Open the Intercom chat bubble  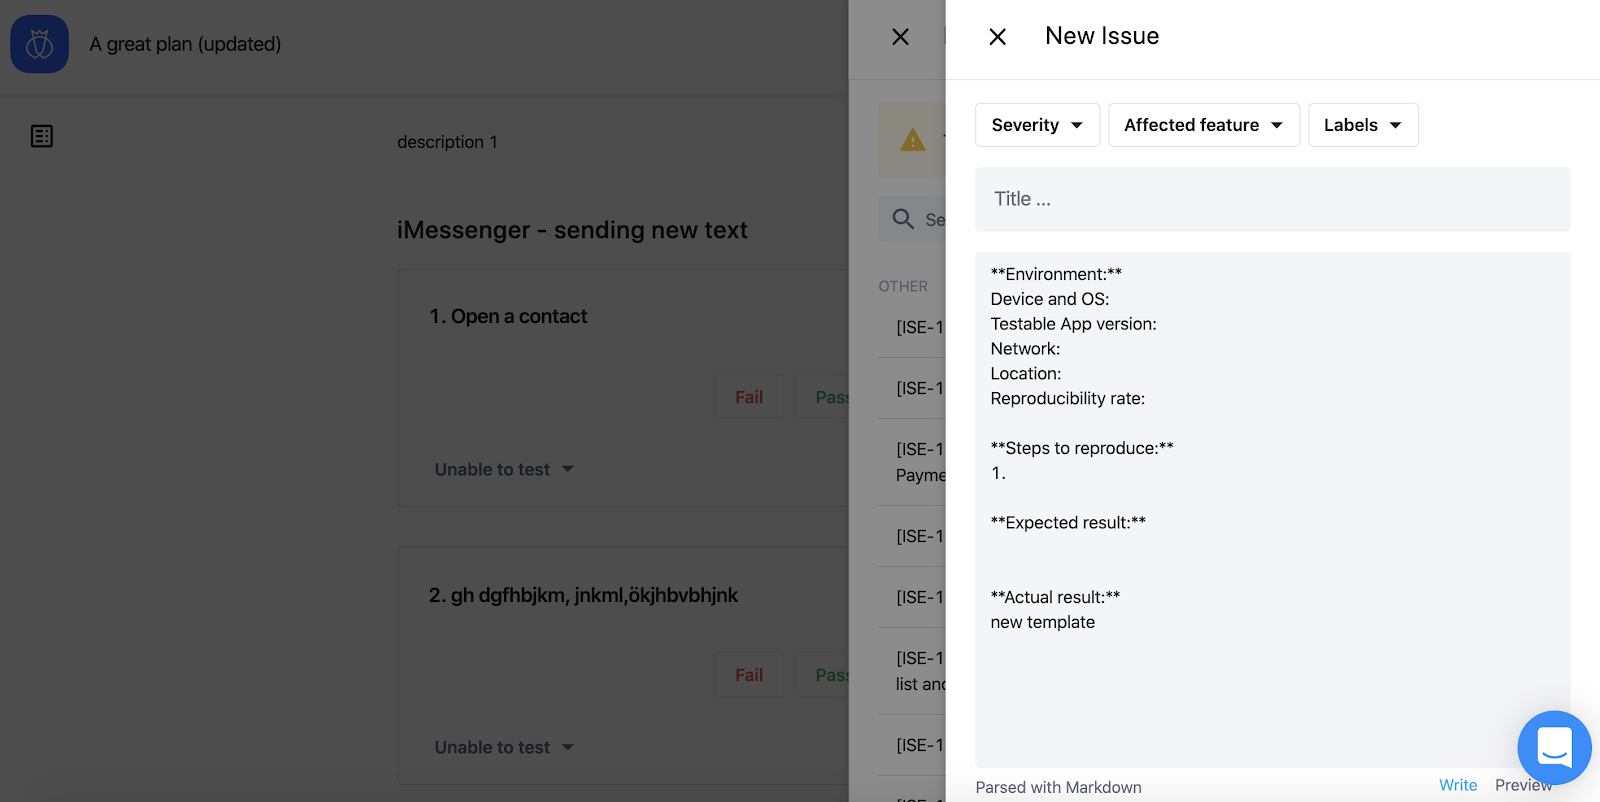[x=1553, y=747]
